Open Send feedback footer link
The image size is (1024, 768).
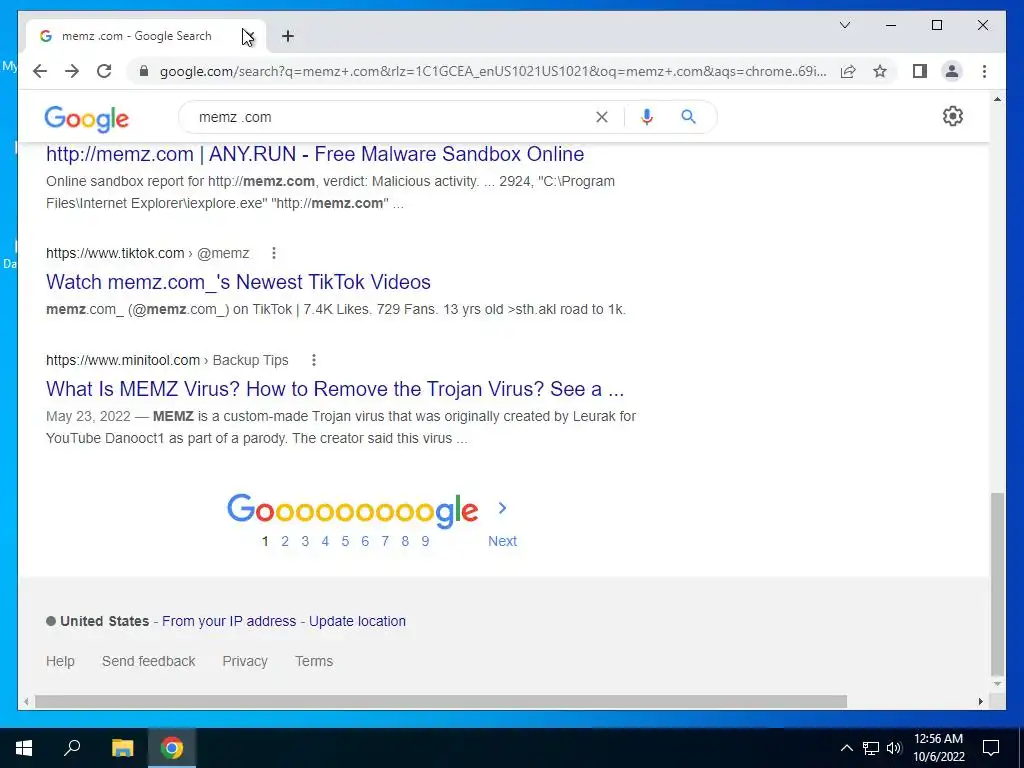pos(148,662)
